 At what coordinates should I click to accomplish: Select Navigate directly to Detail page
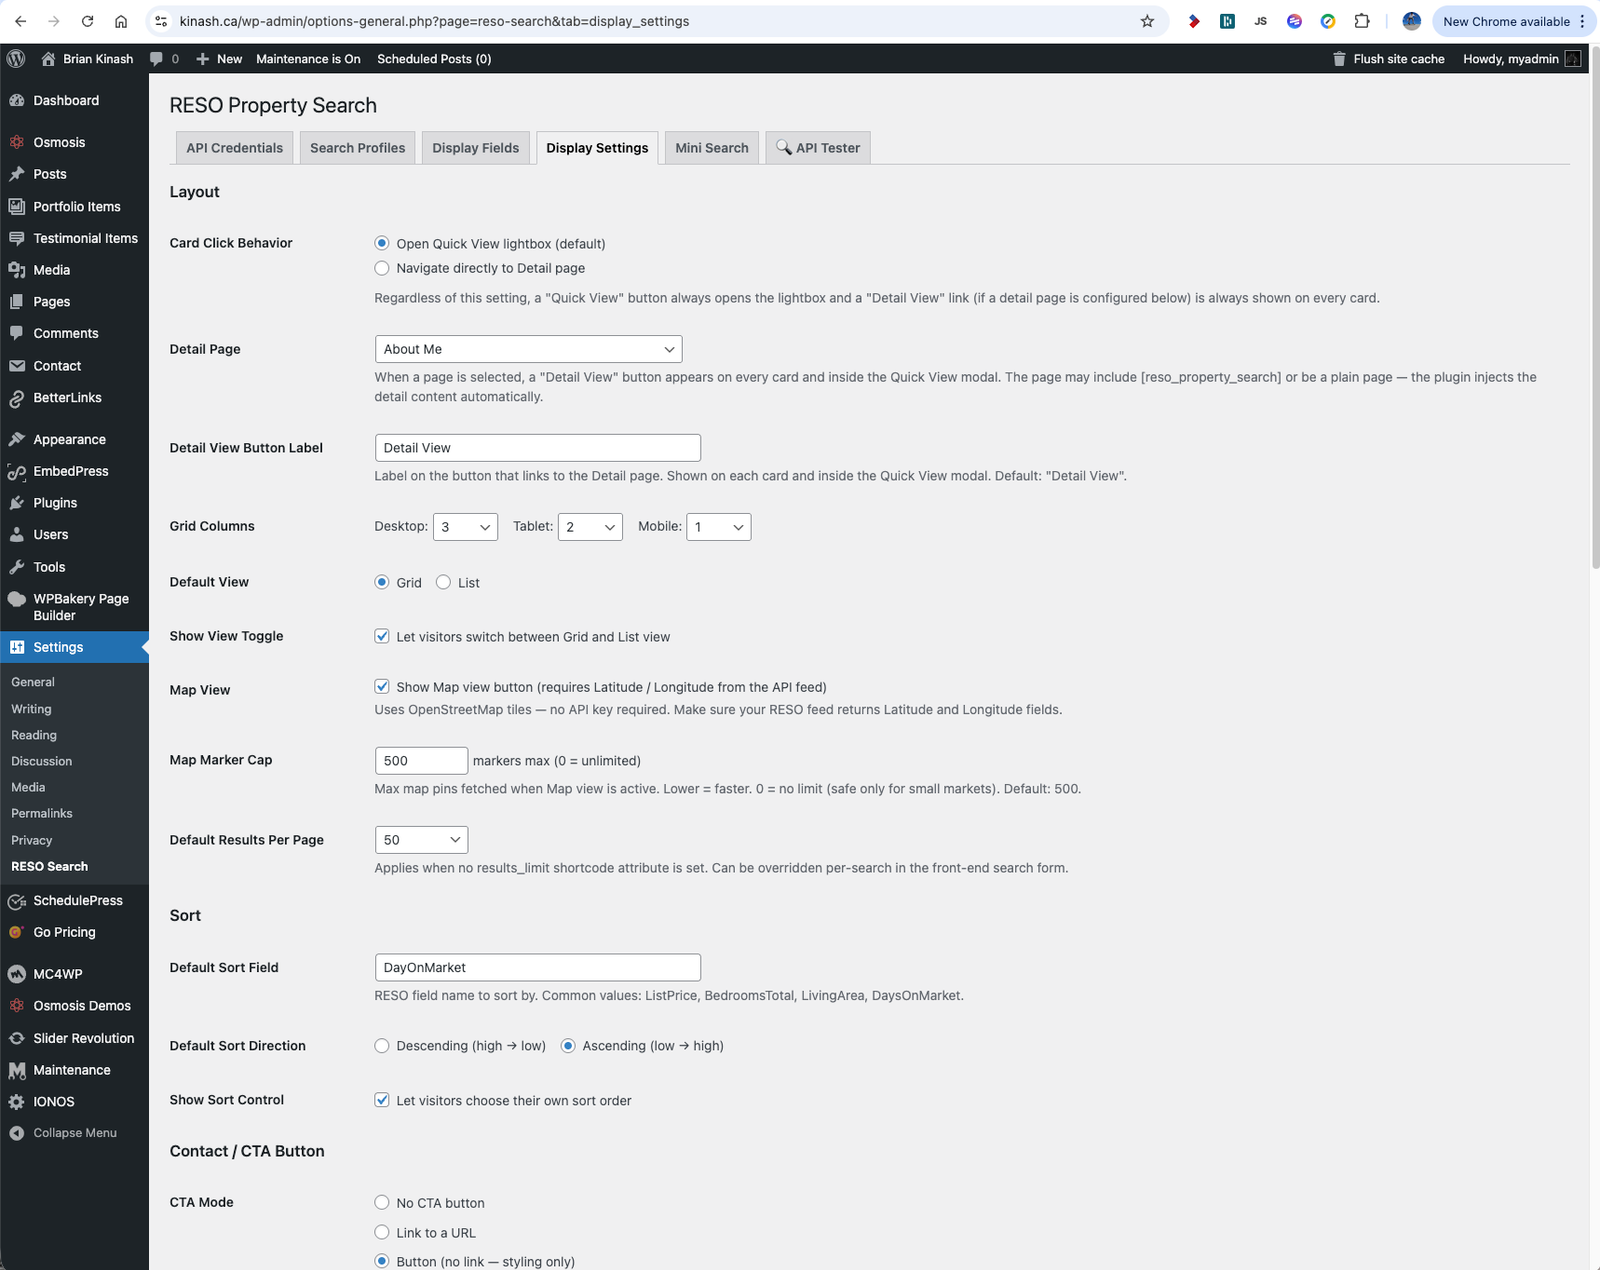[382, 268]
